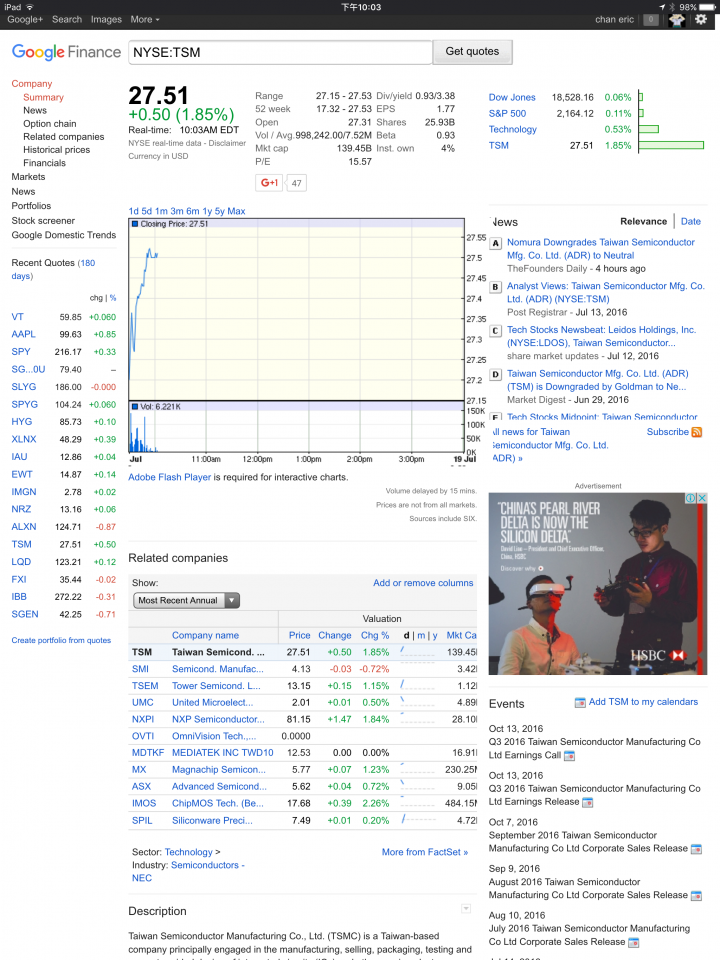Open More from FactSet link
Image resolution: width=720 pixels, height=960 pixels.
tap(425, 852)
